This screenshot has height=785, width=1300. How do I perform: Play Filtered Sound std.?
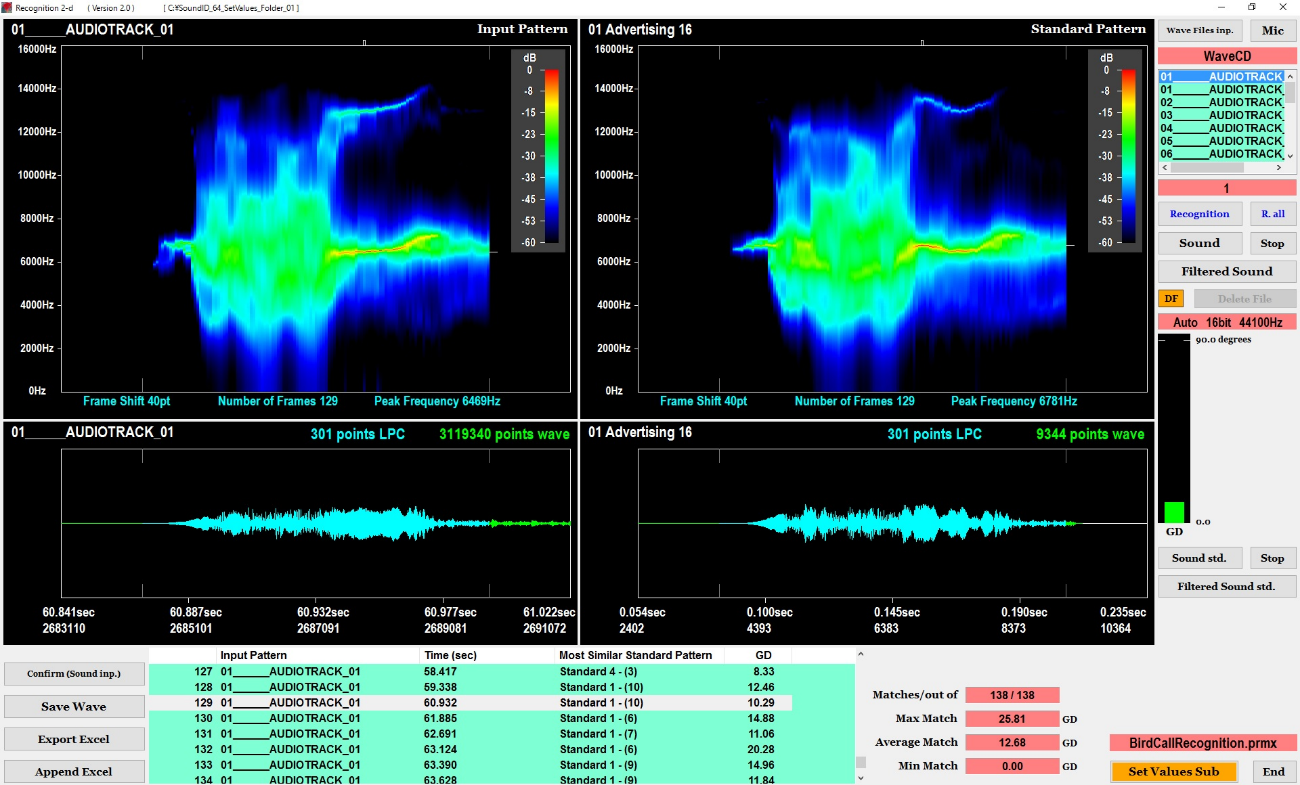(x=1227, y=586)
